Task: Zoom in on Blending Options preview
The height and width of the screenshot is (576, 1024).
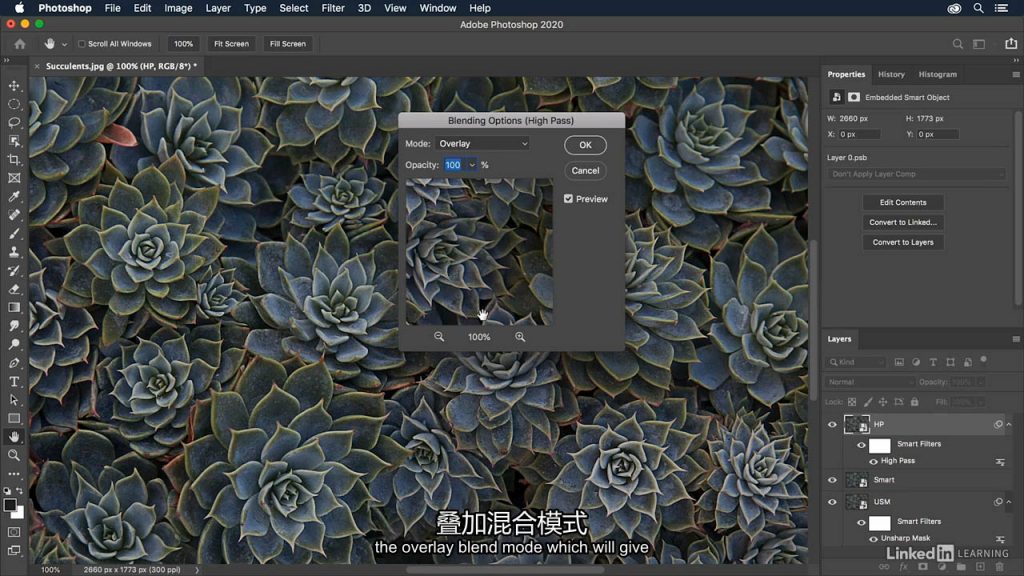Action: 520,337
